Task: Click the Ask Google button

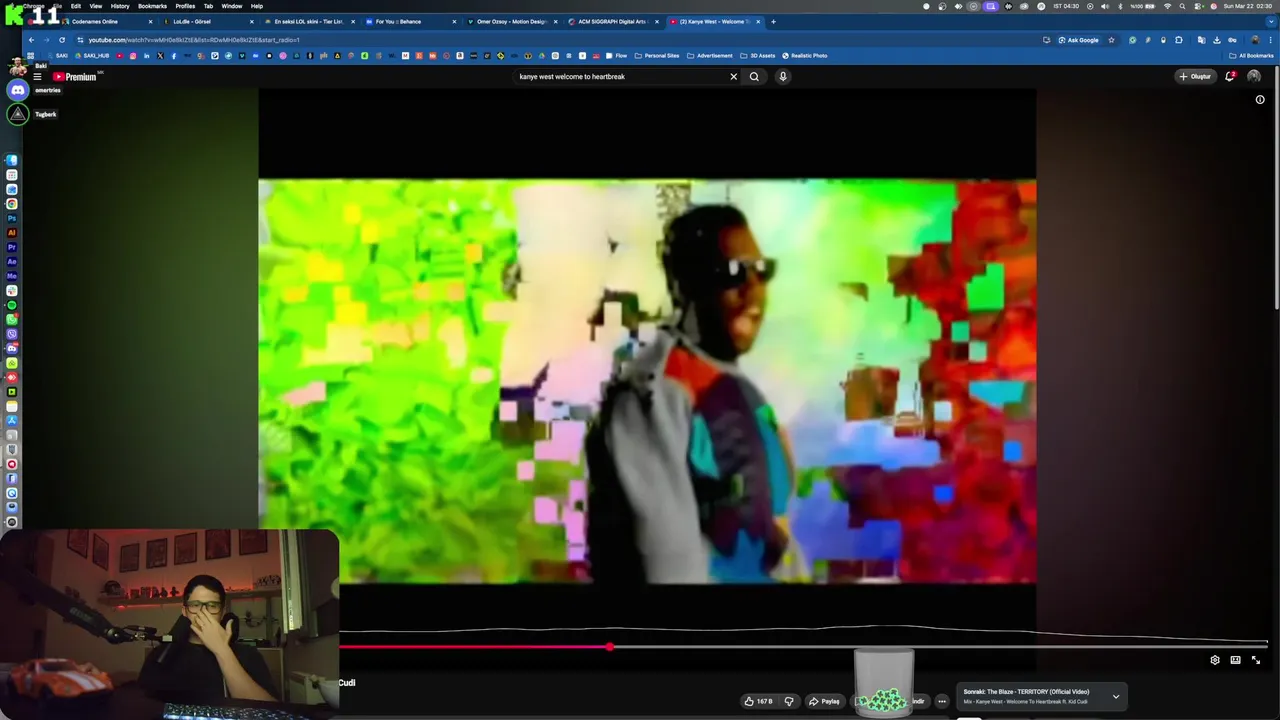Action: 1078,40
